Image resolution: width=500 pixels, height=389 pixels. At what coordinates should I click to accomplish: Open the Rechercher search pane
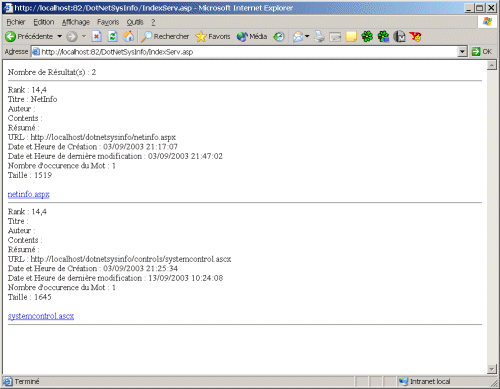coord(165,36)
